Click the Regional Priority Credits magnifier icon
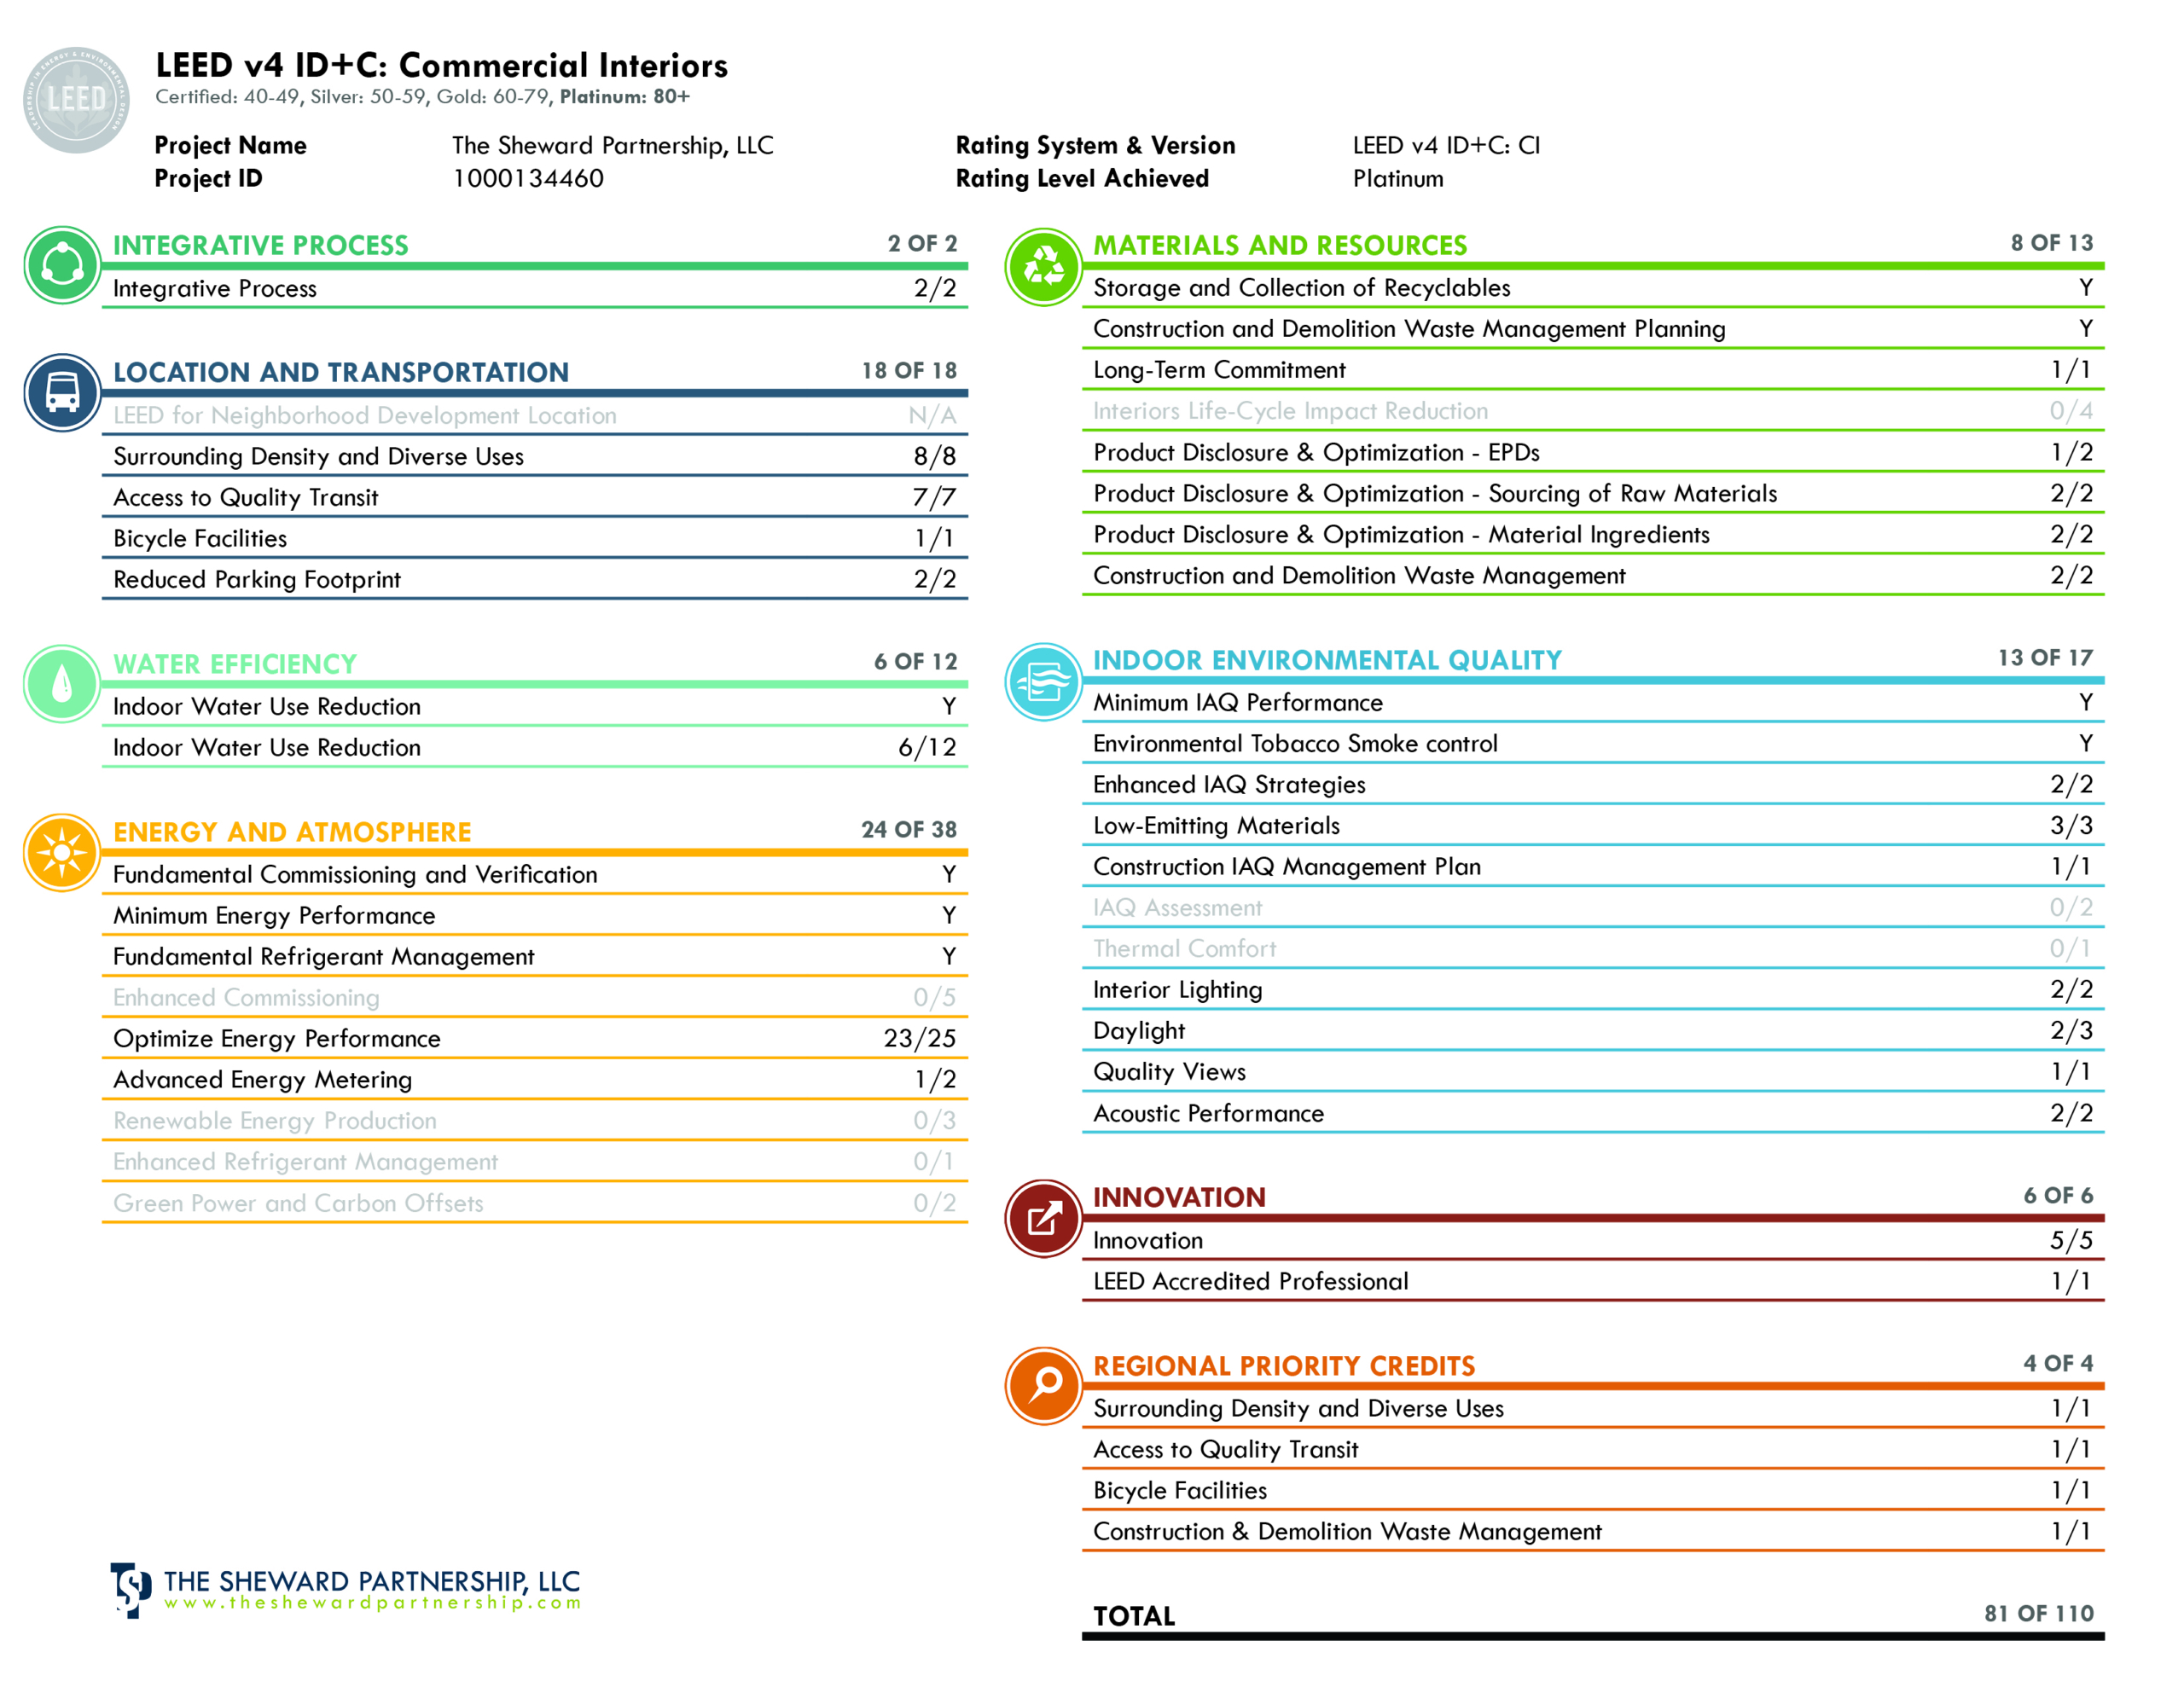Image resolution: width=2184 pixels, height=1687 pixels. point(1043,1386)
